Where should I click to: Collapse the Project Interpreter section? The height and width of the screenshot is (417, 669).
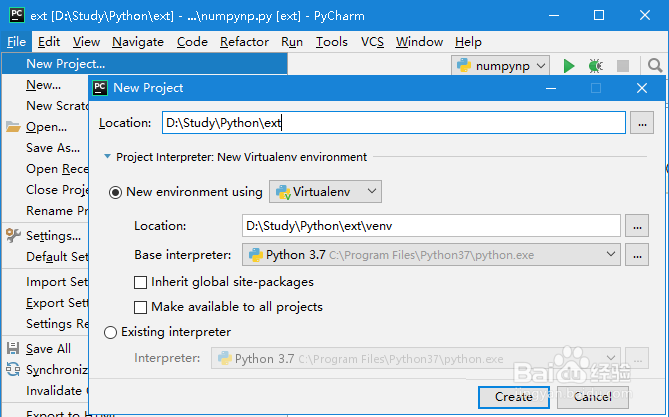tap(107, 157)
